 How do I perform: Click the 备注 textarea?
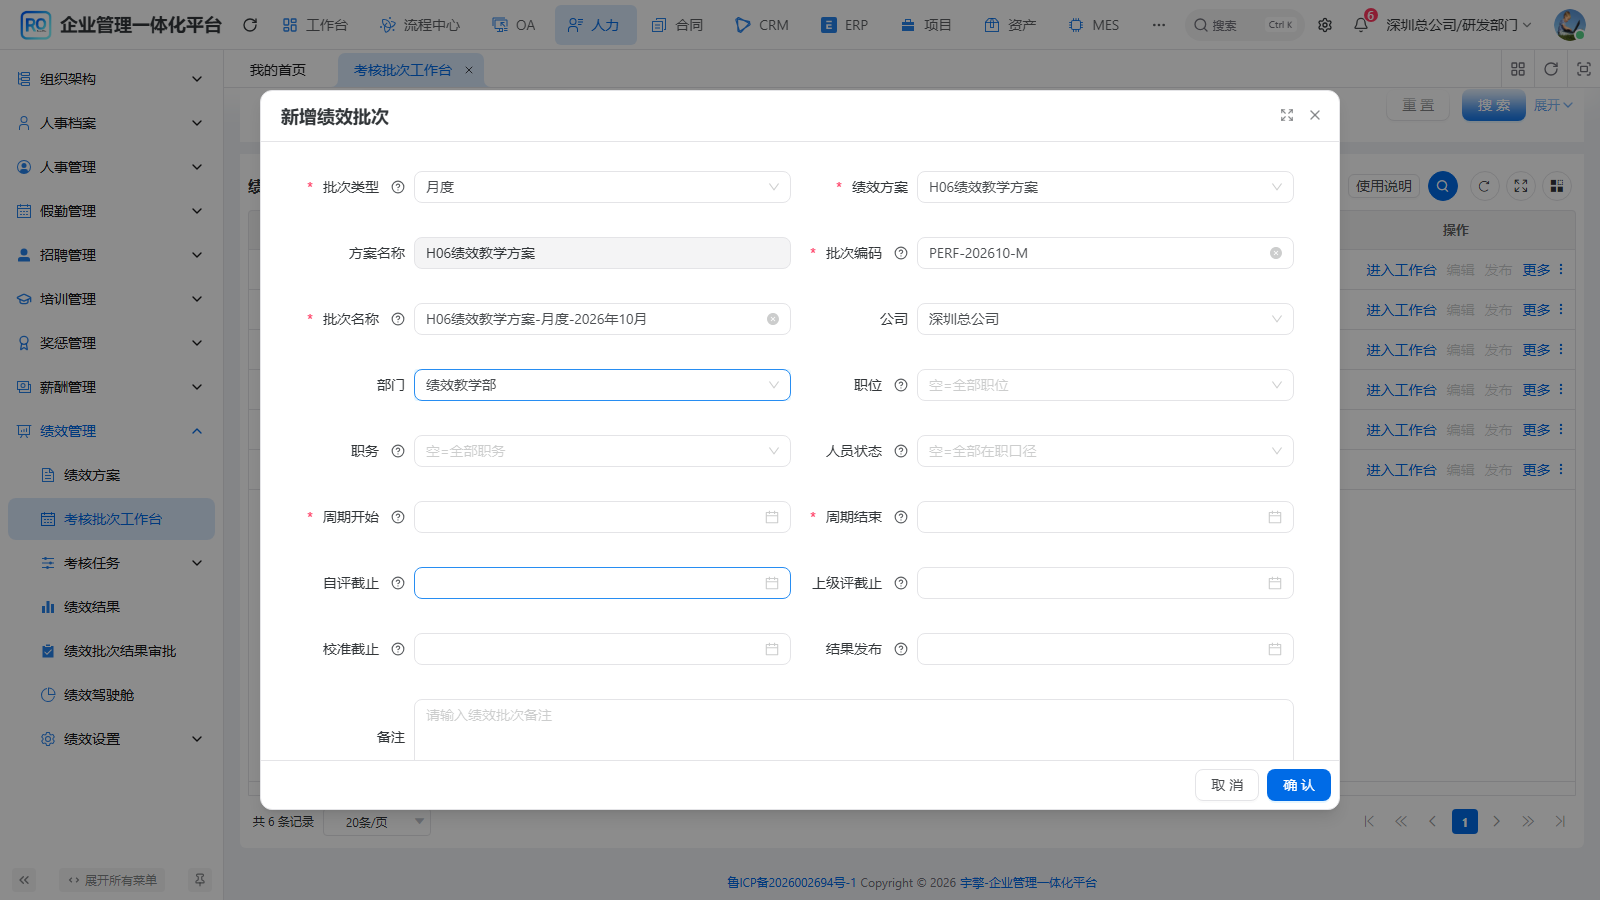click(x=854, y=730)
